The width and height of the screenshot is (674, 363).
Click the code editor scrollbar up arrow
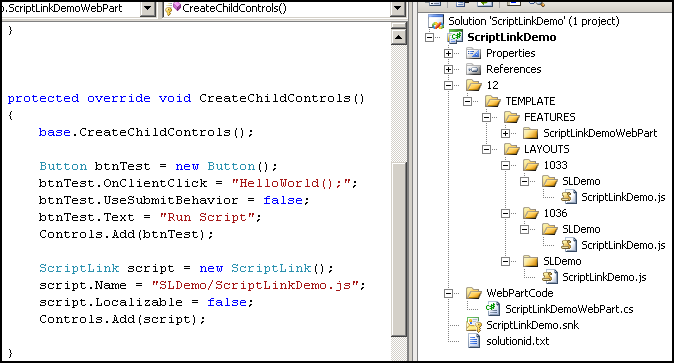[x=398, y=37]
